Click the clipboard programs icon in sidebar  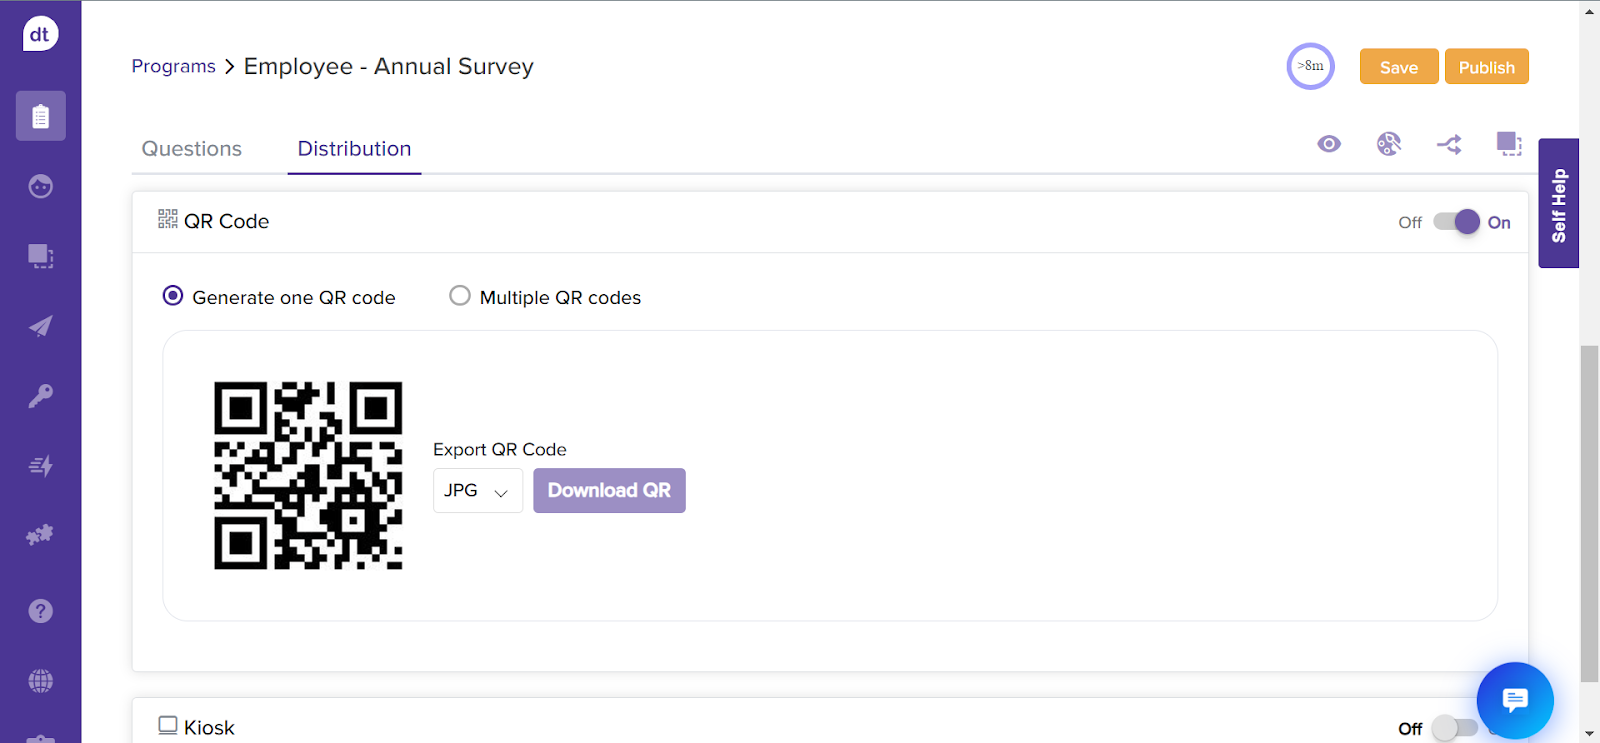pyautogui.click(x=40, y=117)
